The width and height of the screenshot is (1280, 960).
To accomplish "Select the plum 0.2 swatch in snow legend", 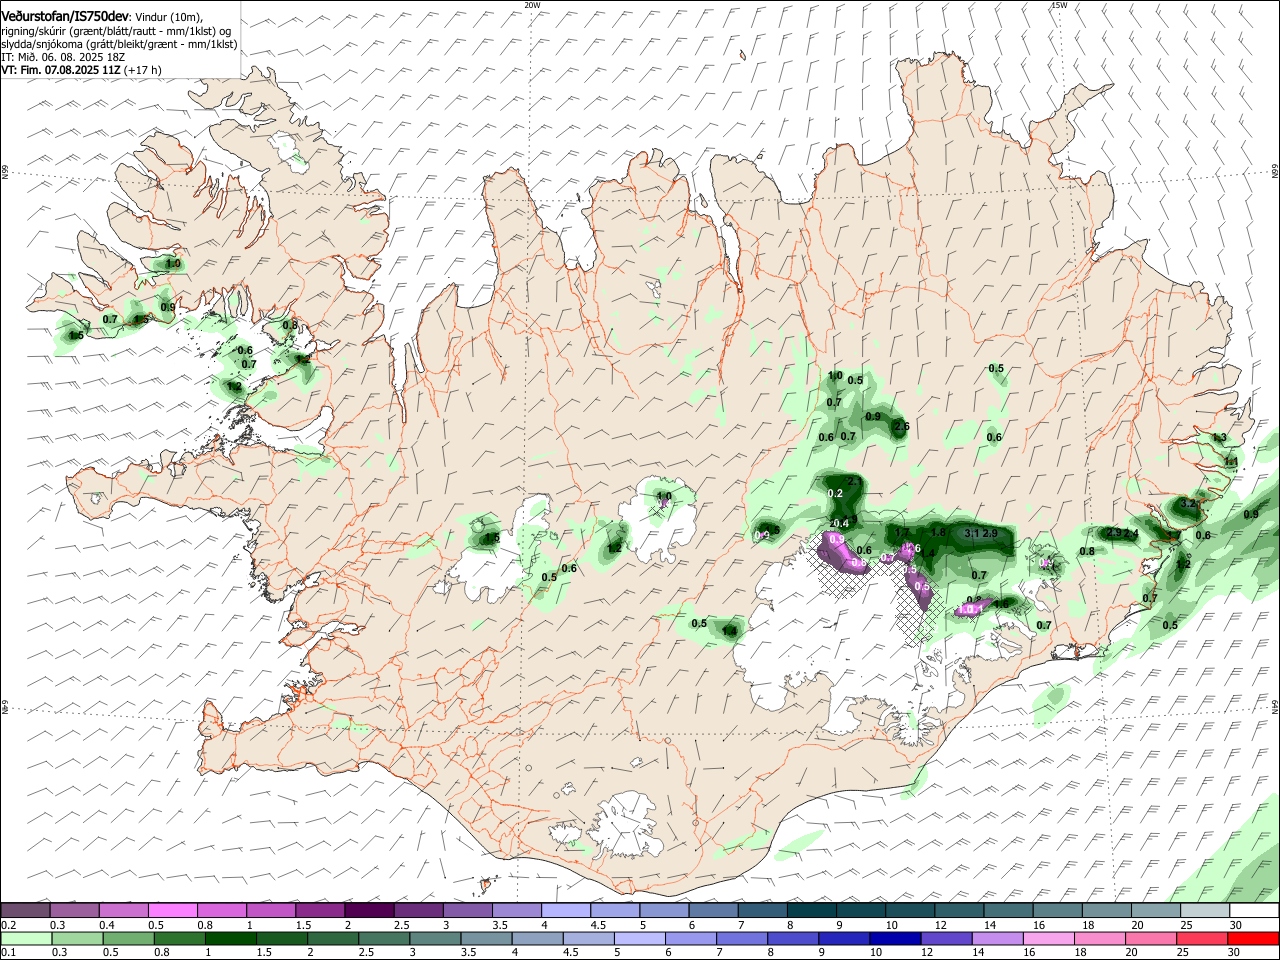I will (25, 910).
